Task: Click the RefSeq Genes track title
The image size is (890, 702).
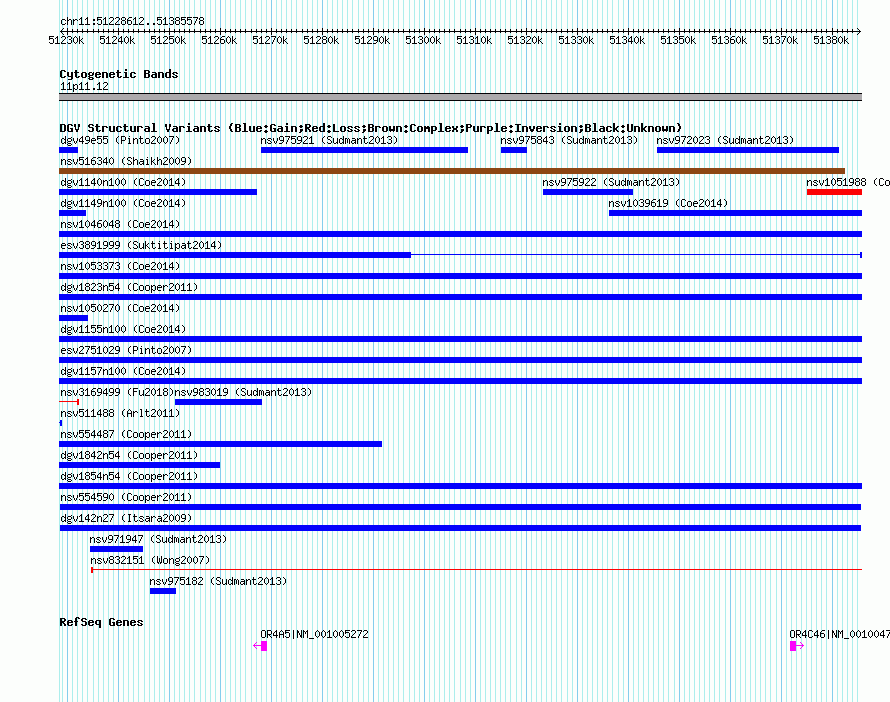Action: (101, 622)
